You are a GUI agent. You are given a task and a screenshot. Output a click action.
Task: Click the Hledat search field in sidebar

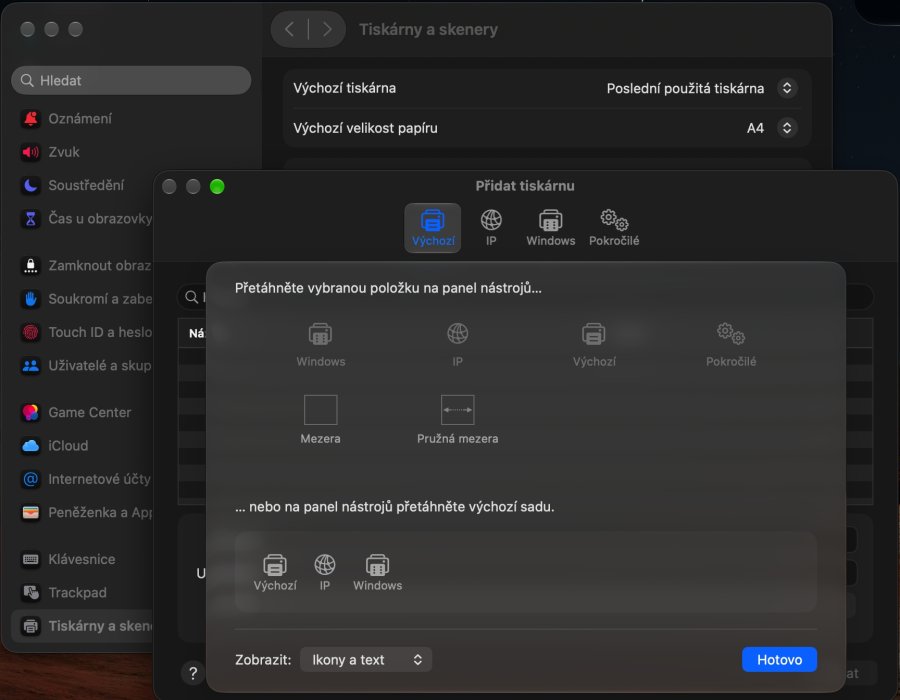pos(131,80)
